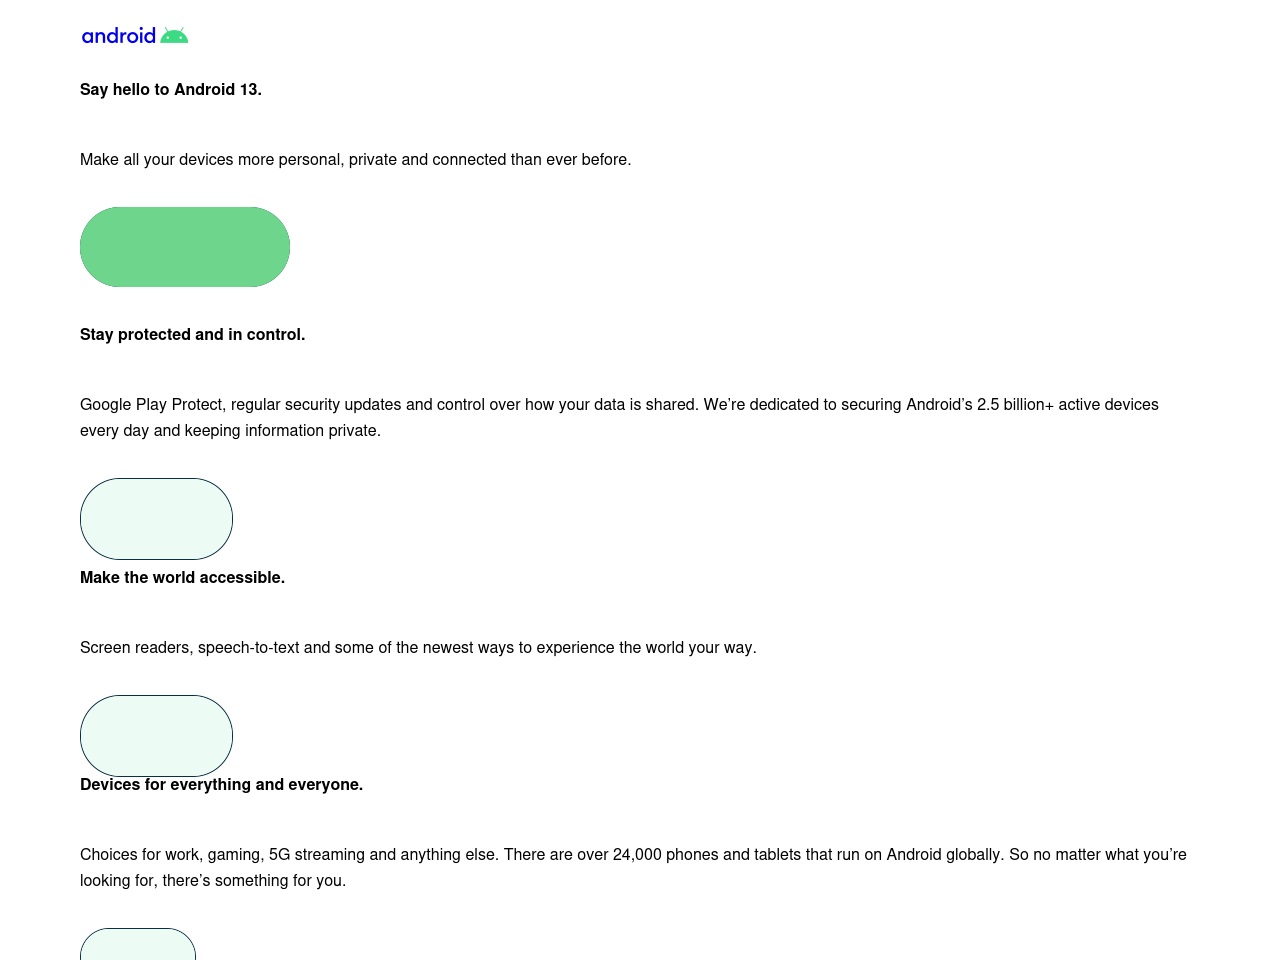Click the "Make all your devices" paragraph
This screenshot has height=960, width=1280.
pos(355,159)
